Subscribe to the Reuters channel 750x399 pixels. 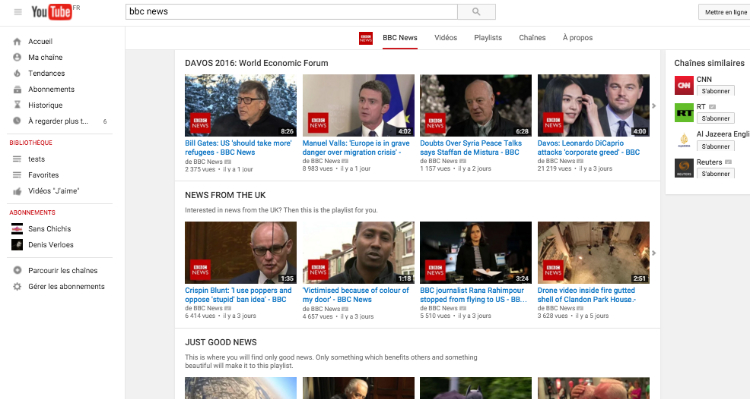pos(716,174)
